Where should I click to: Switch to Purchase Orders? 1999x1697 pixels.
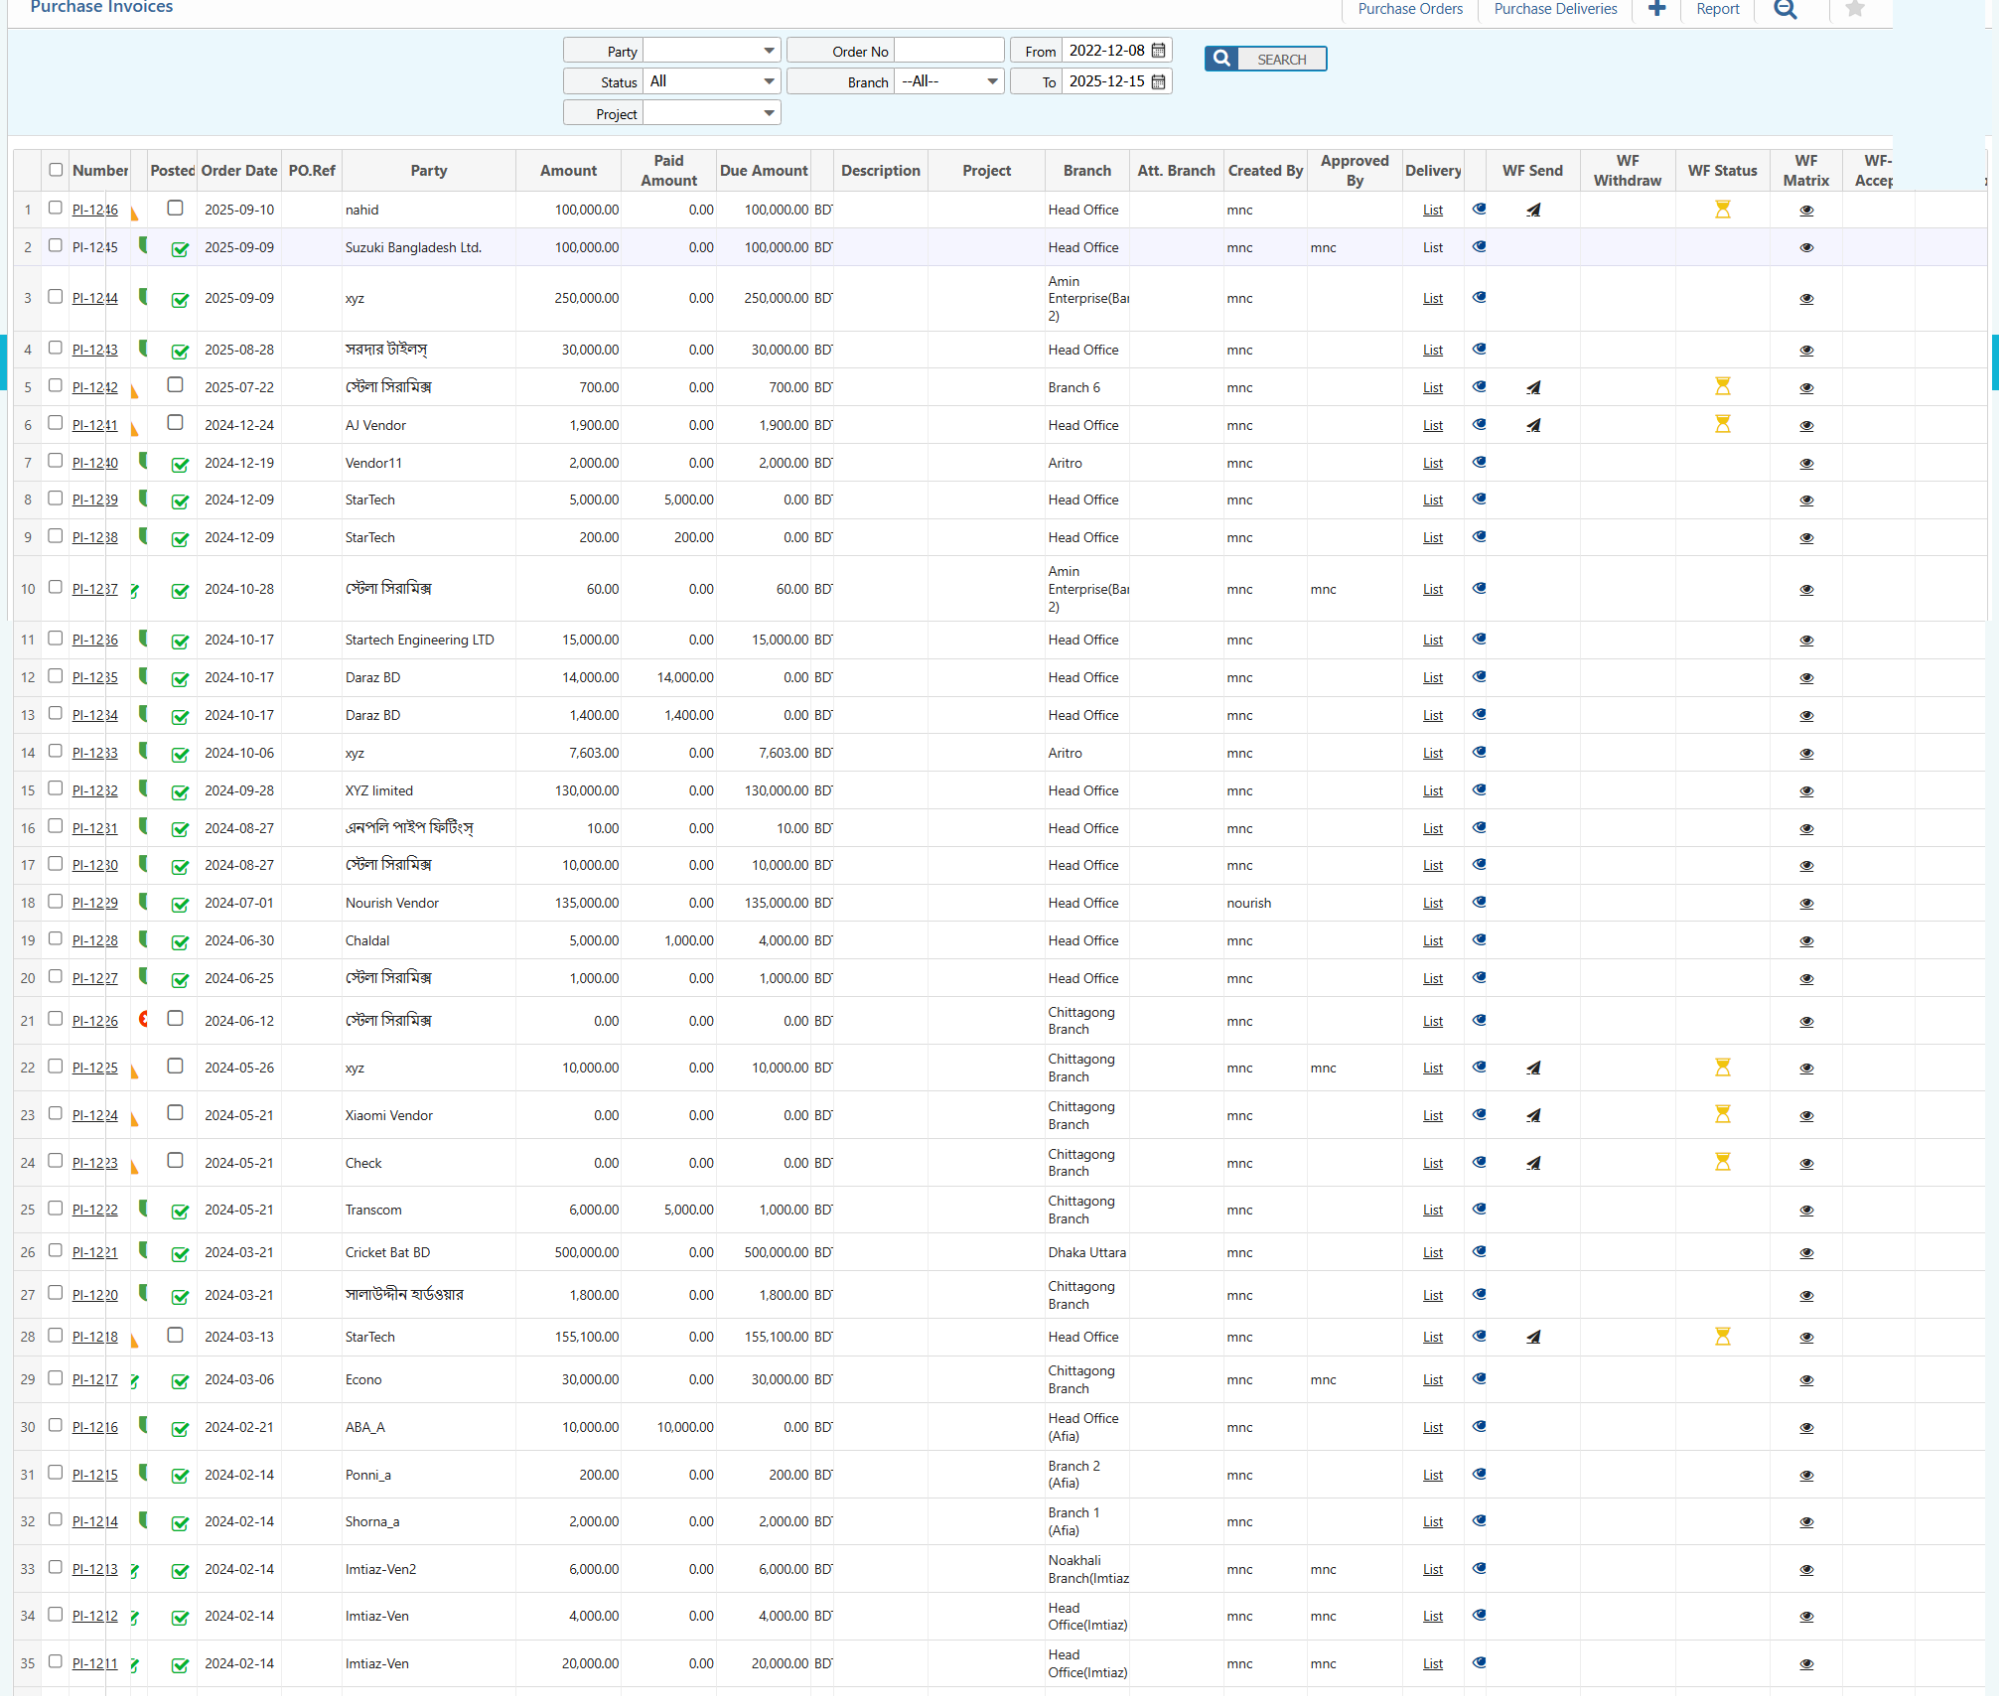(1408, 8)
